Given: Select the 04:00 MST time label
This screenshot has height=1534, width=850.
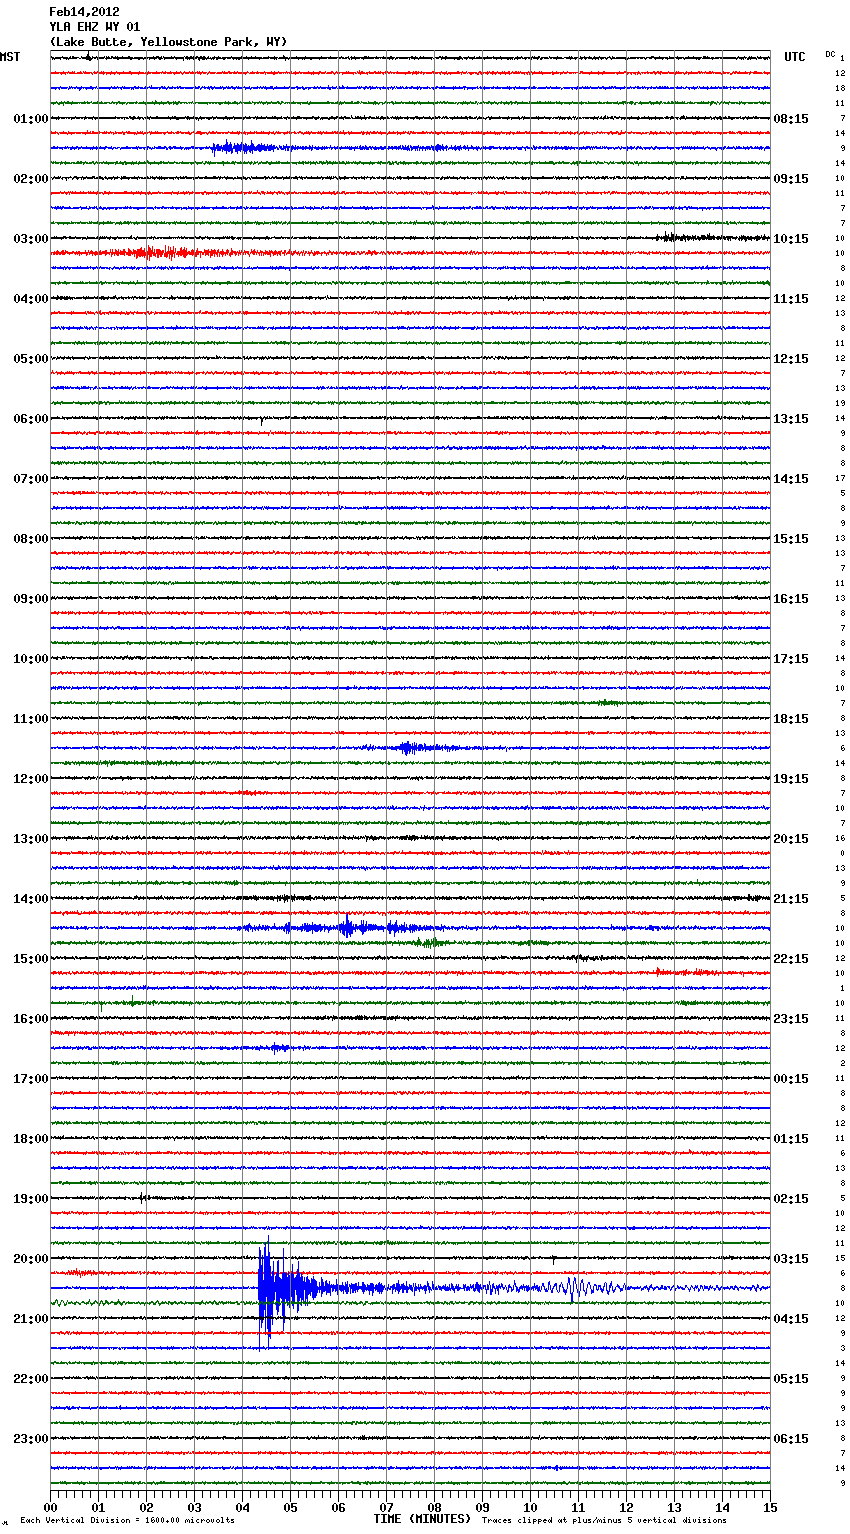Looking at the screenshot, I should pyautogui.click(x=31, y=299).
